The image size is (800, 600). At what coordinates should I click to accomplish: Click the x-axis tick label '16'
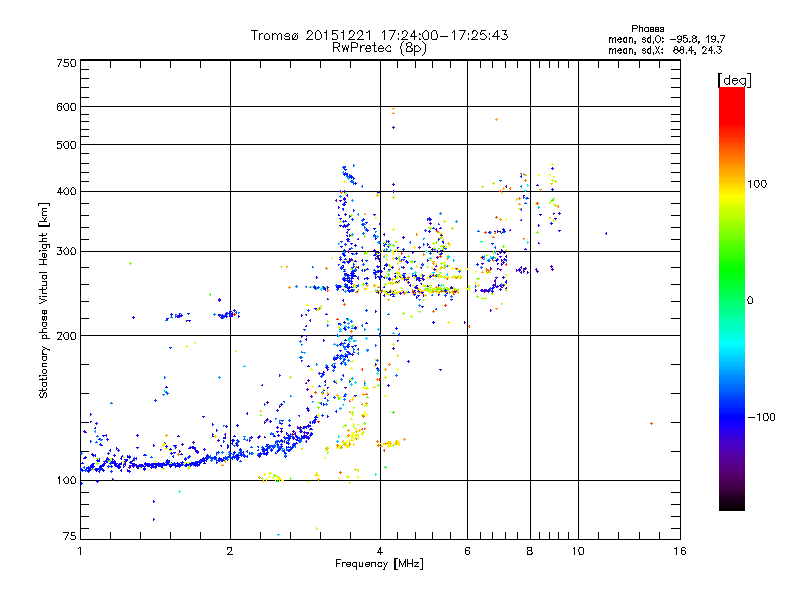pos(680,551)
